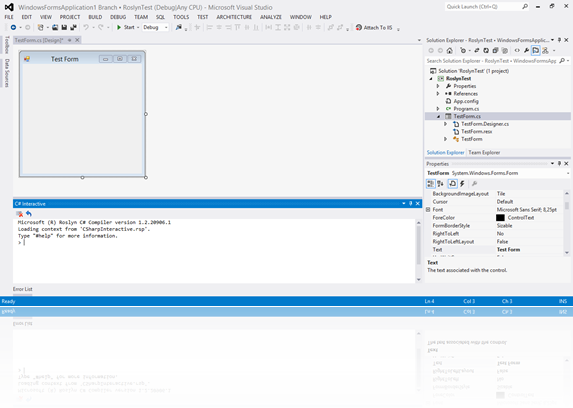Select App.config in Solution Explorer
The height and width of the screenshot is (408, 573).
click(x=466, y=101)
